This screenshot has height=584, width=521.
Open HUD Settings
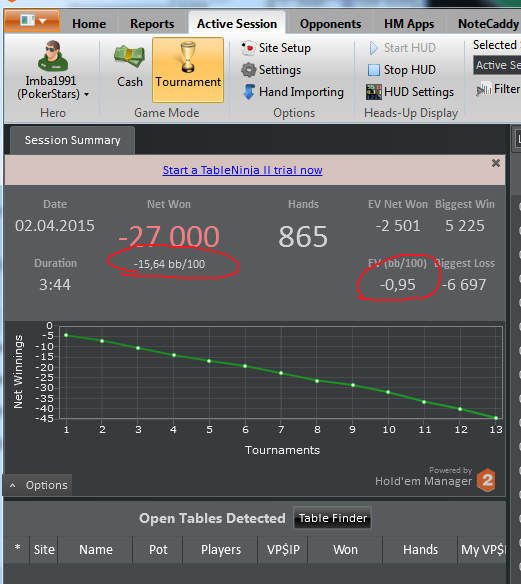click(410, 92)
